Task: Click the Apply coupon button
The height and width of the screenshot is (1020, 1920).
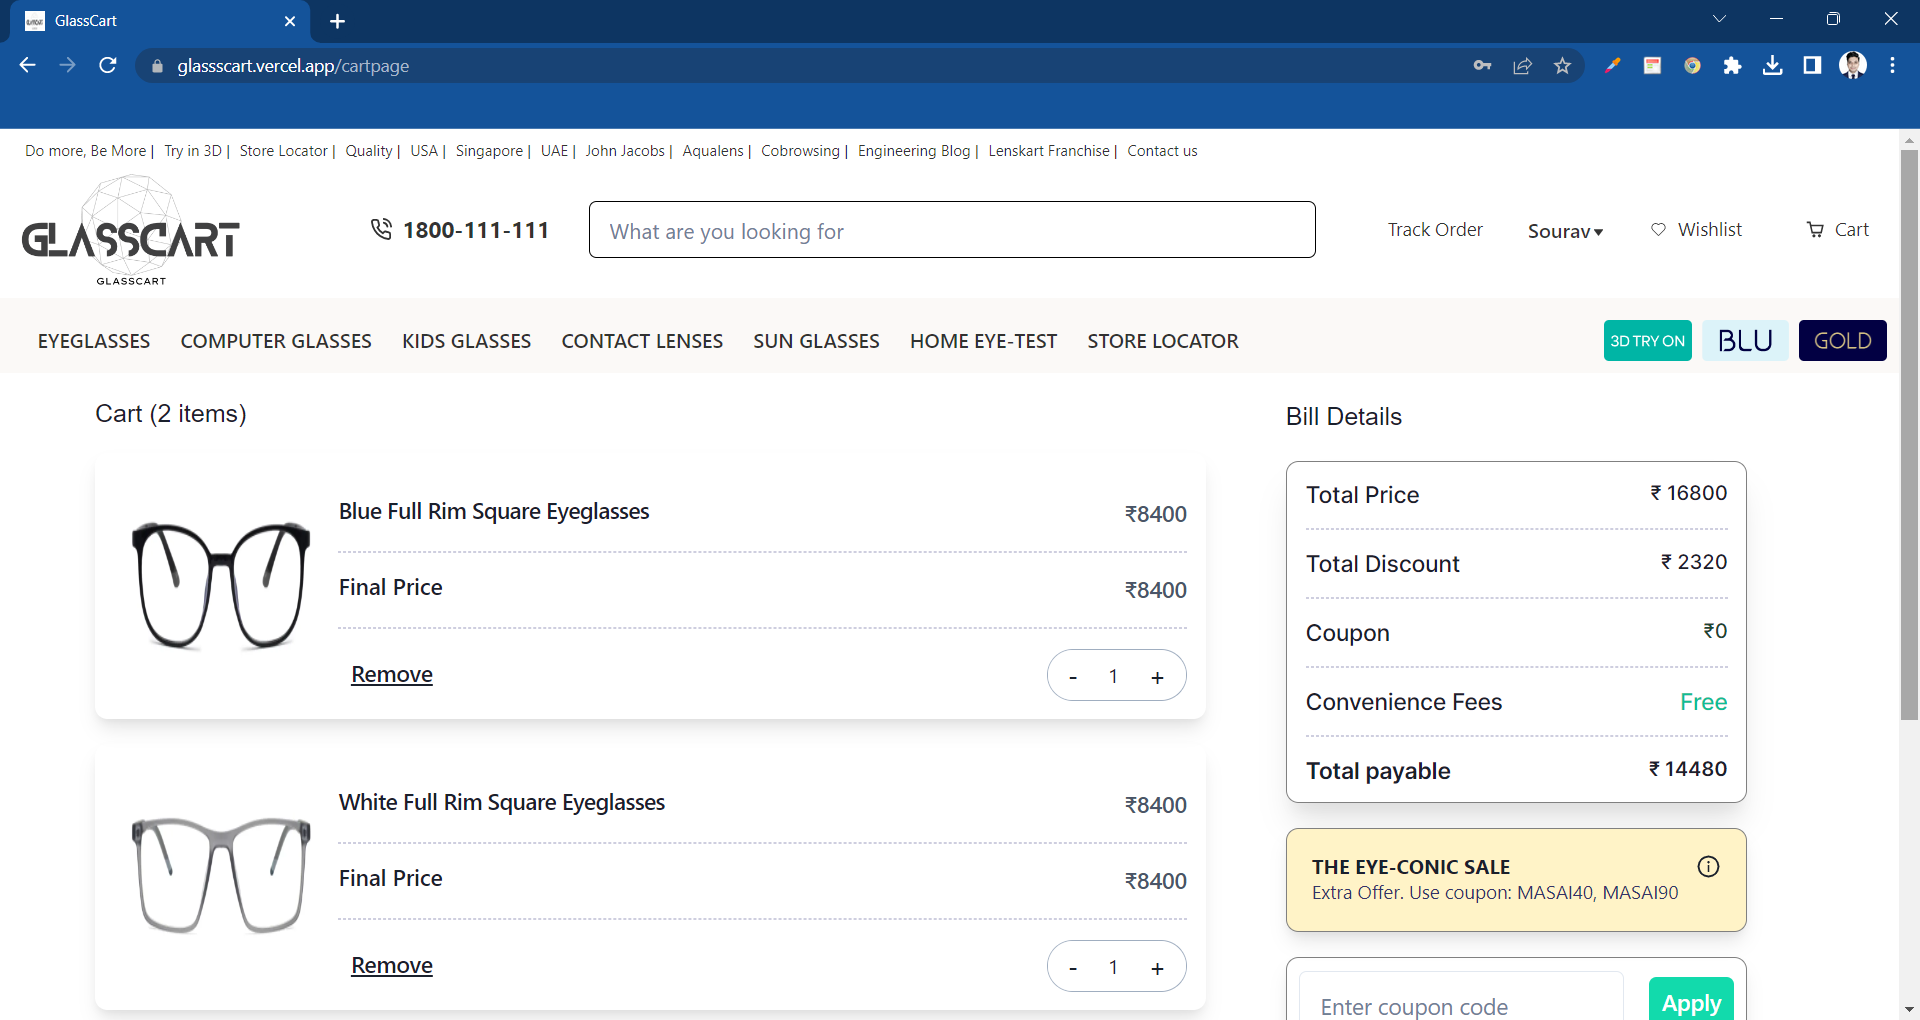Action: pyautogui.click(x=1691, y=1000)
